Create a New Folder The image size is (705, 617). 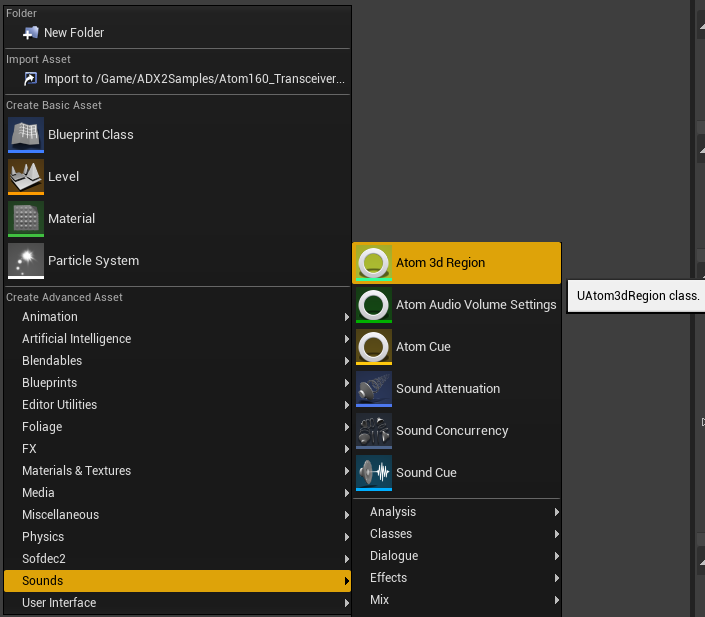click(177, 33)
